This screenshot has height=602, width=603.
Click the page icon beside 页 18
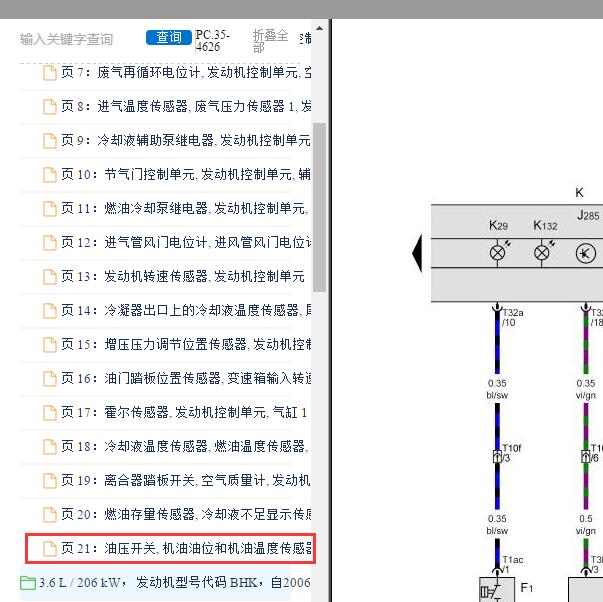50,447
